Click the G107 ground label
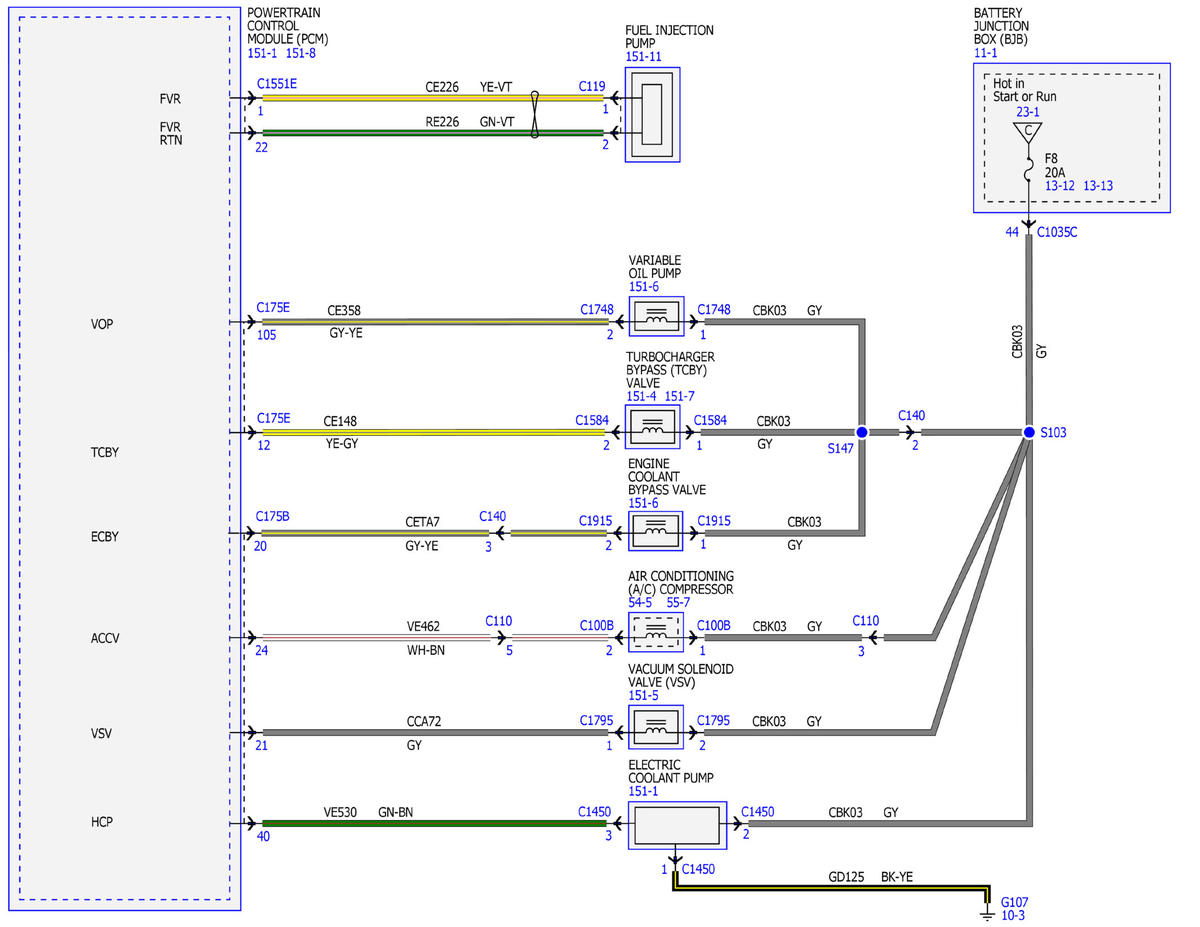1200x927 pixels. [x=1016, y=901]
